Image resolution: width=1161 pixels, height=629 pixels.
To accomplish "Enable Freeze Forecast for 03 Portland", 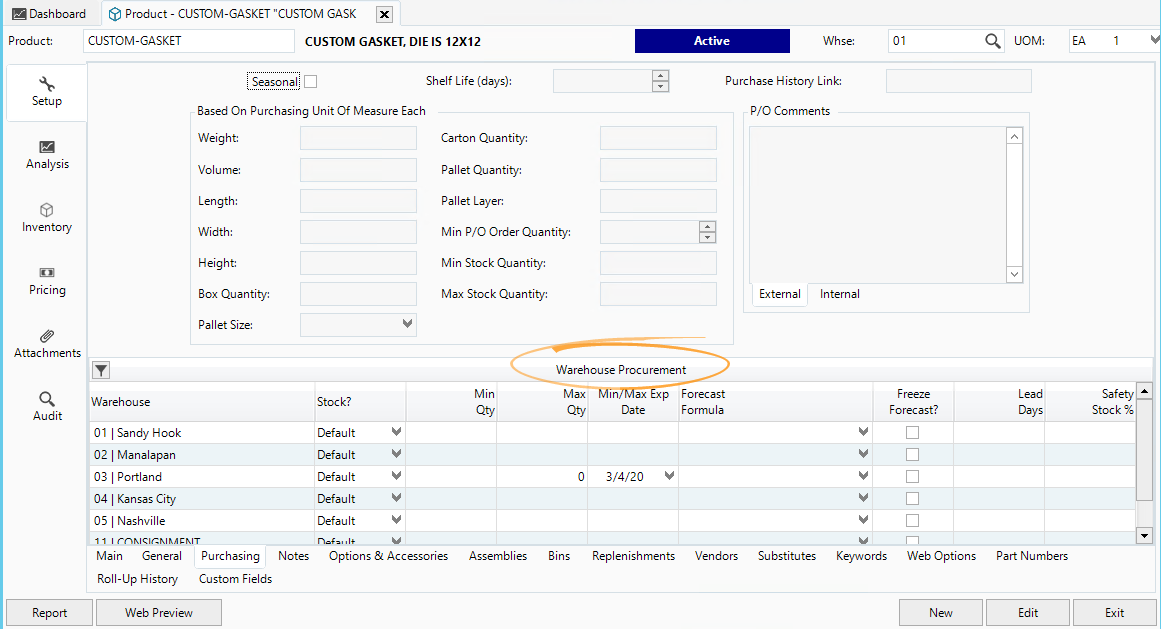I will coord(912,477).
